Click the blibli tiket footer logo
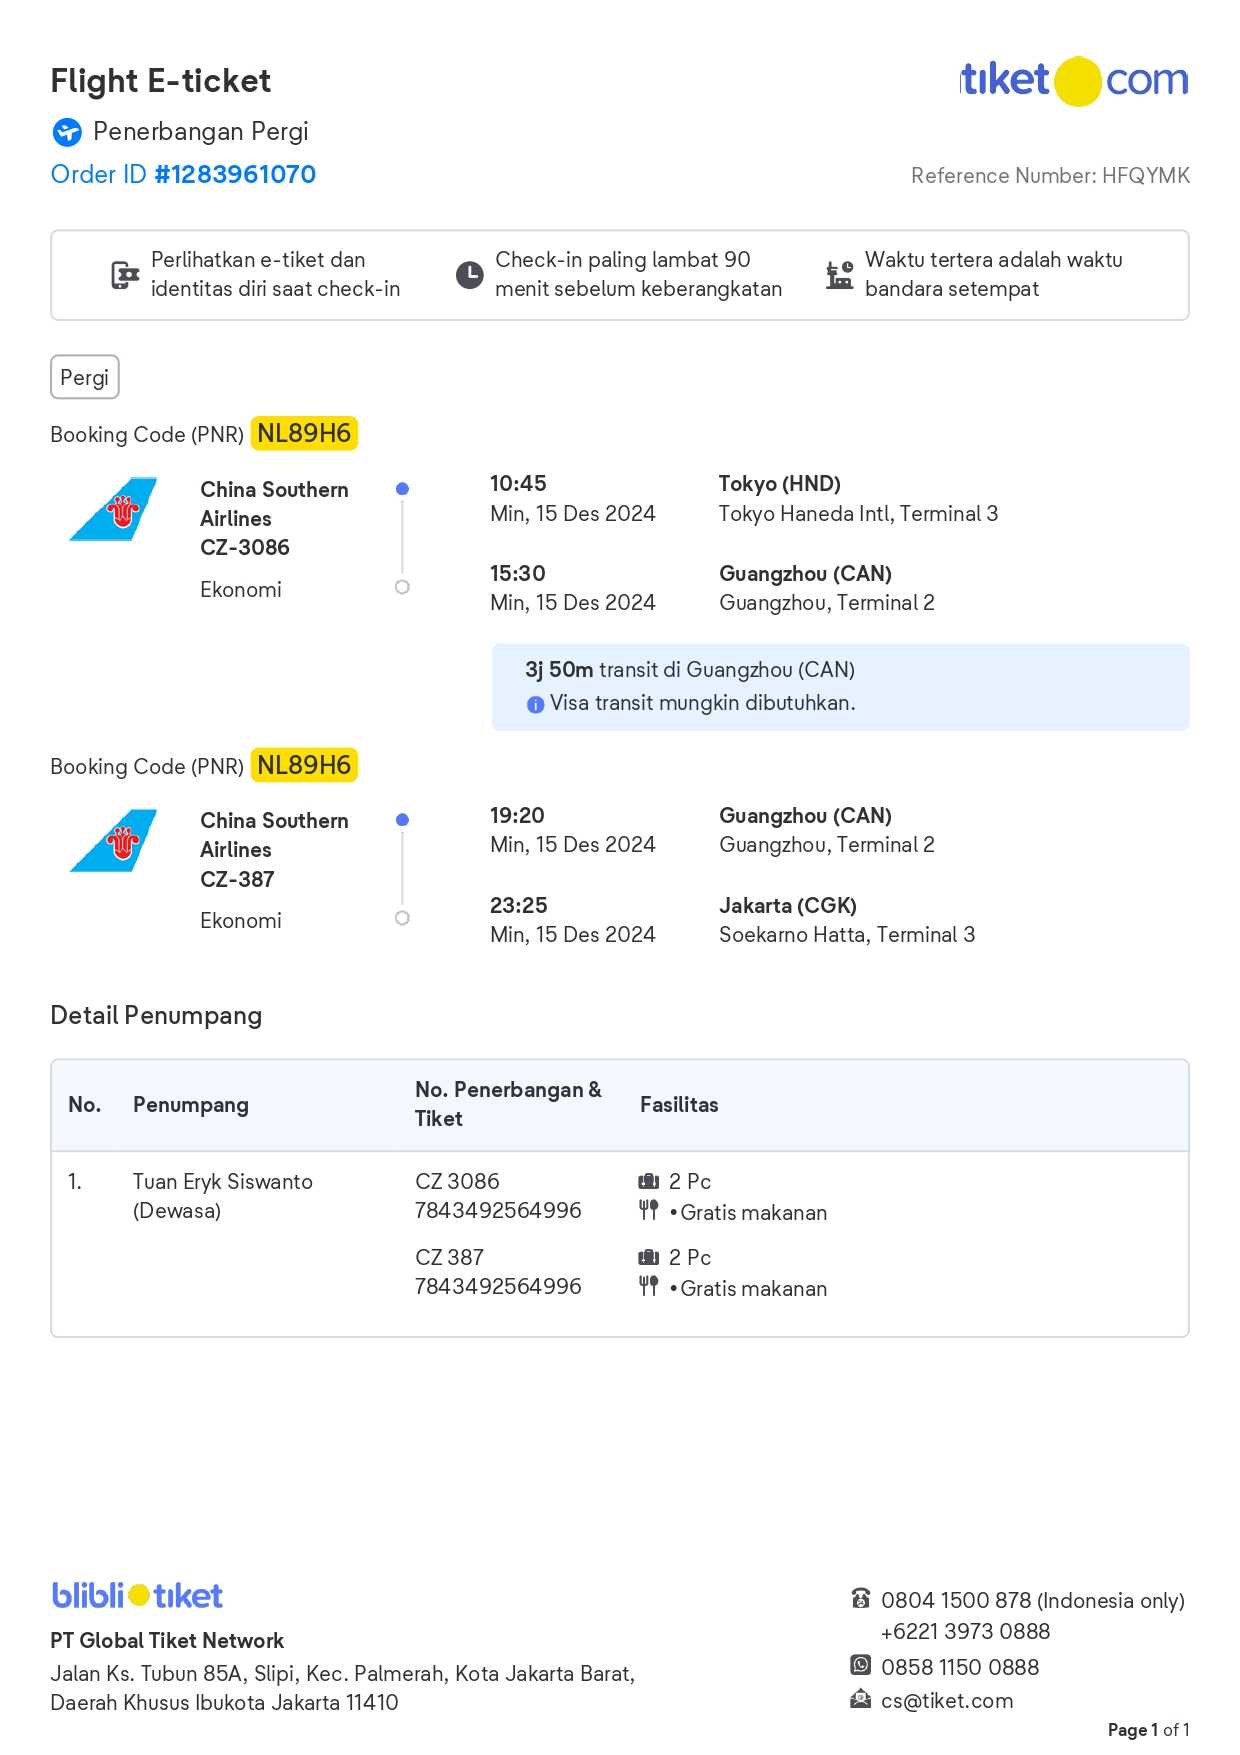Image resolution: width=1240 pixels, height=1755 pixels. point(137,1596)
